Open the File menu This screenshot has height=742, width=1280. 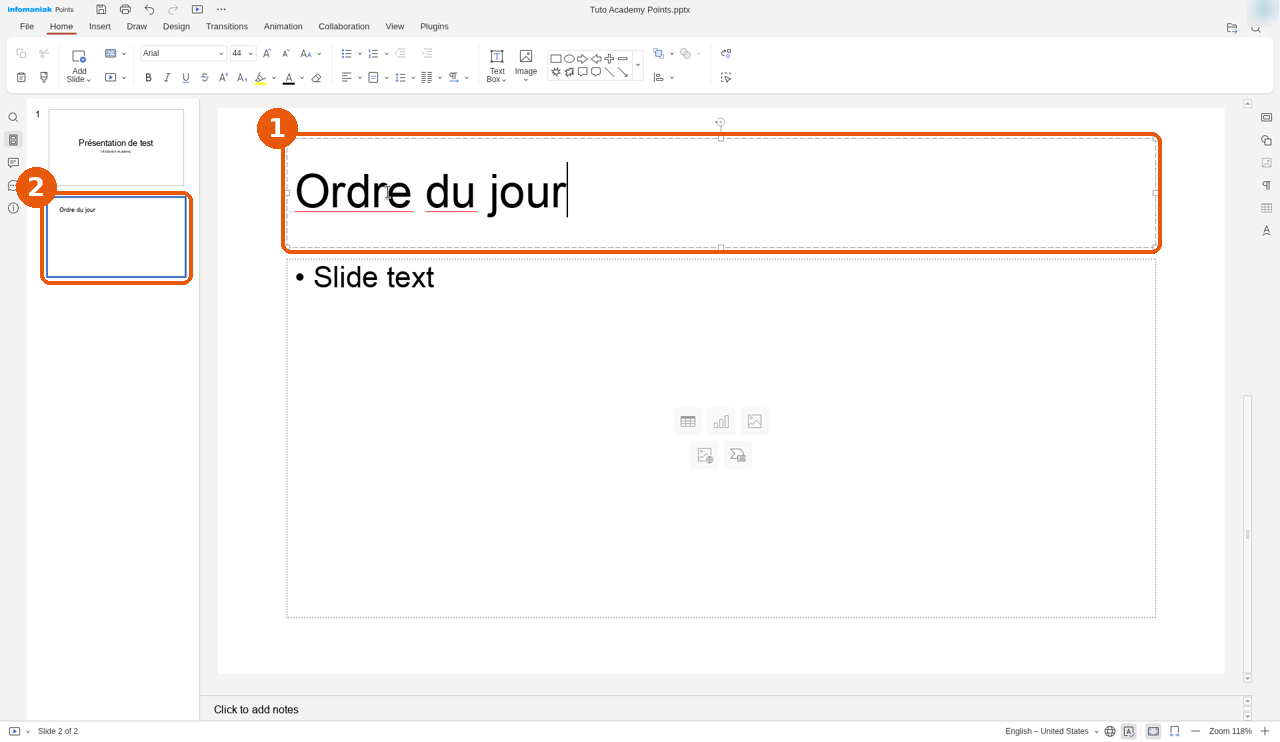coord(27,26)
